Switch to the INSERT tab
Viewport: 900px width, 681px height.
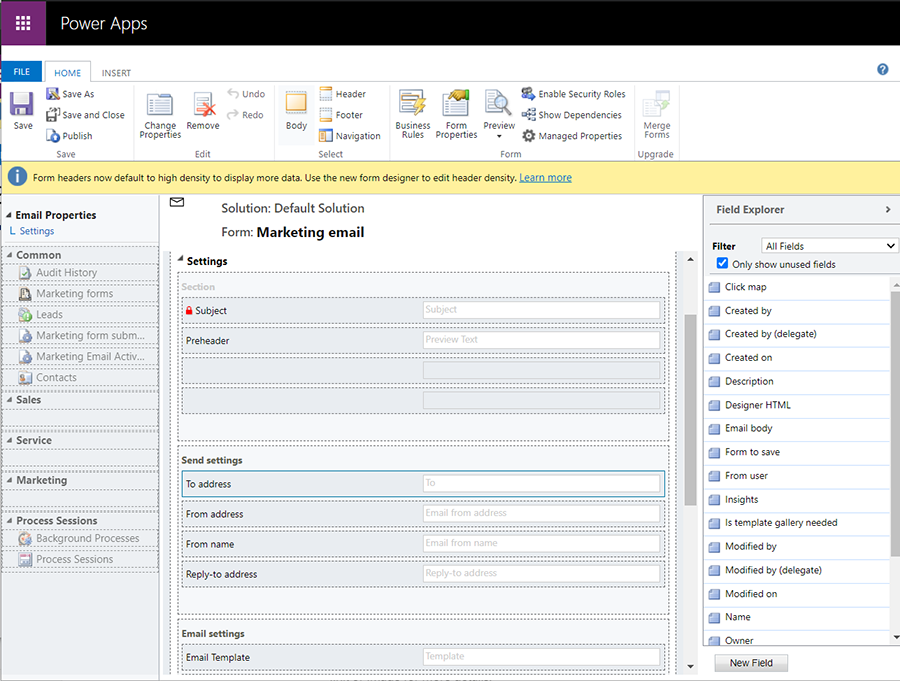click(115, 72)
